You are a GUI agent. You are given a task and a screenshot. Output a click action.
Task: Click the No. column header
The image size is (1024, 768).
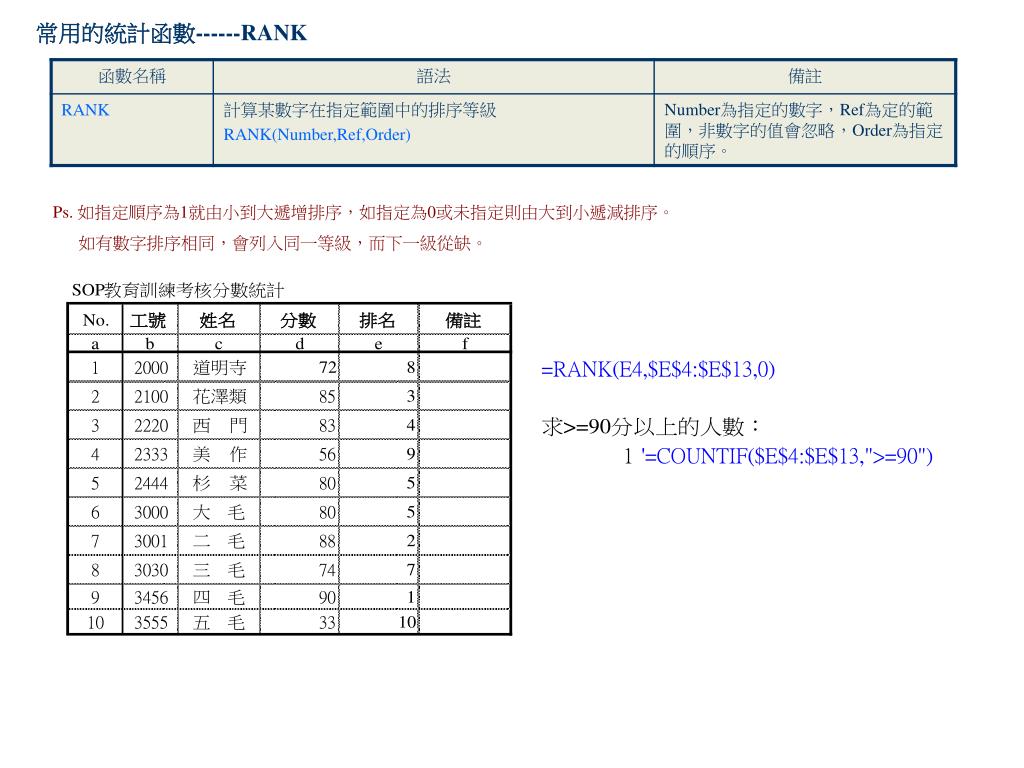click(x=95, y=320)
